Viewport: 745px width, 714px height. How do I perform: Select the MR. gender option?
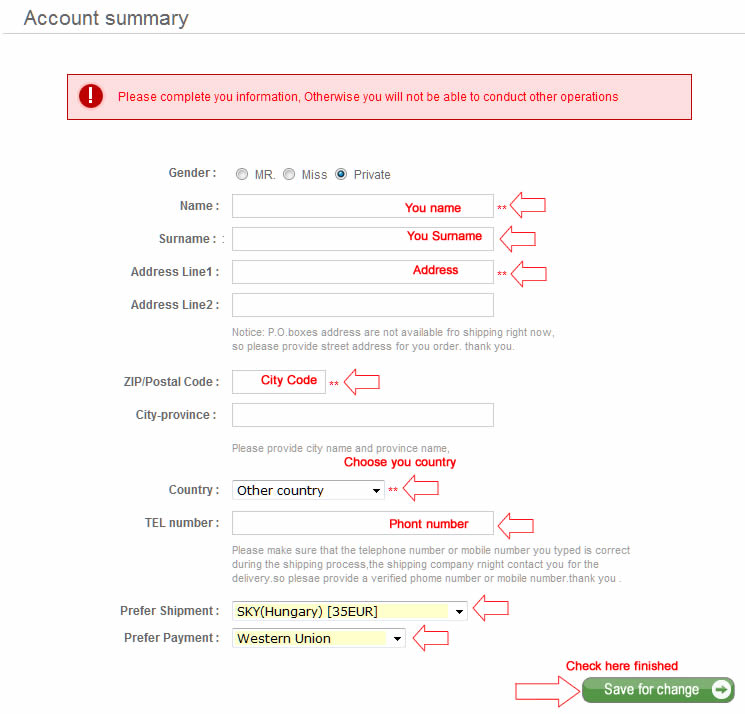tap(242, 174)
